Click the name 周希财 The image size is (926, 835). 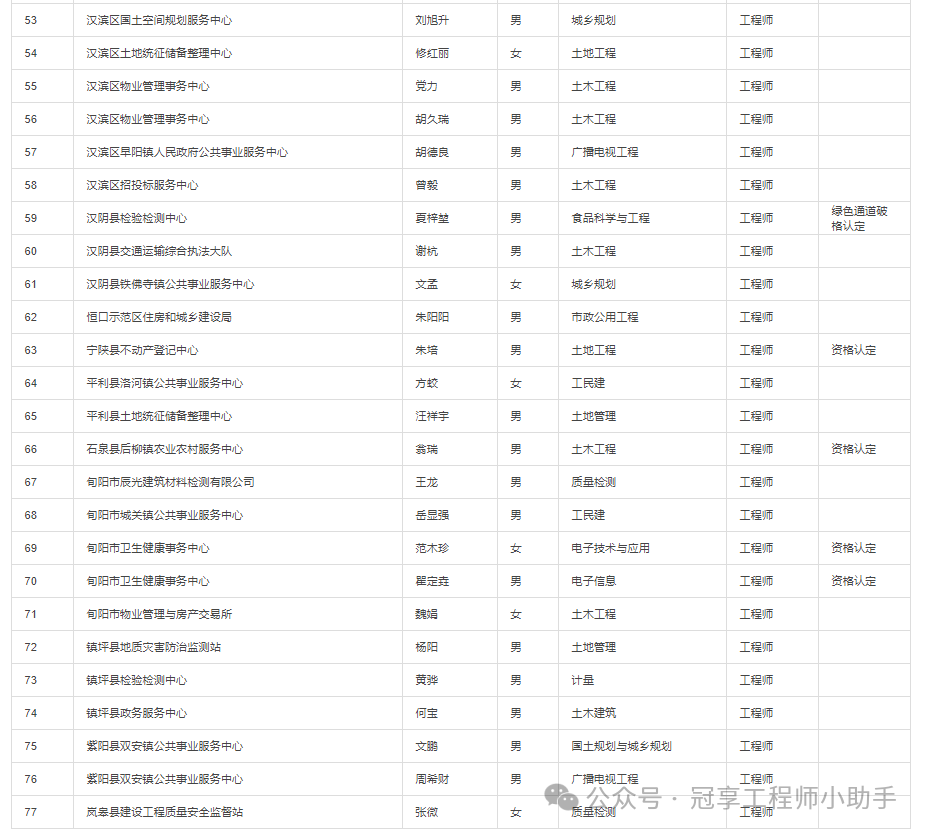click(432, 781)
